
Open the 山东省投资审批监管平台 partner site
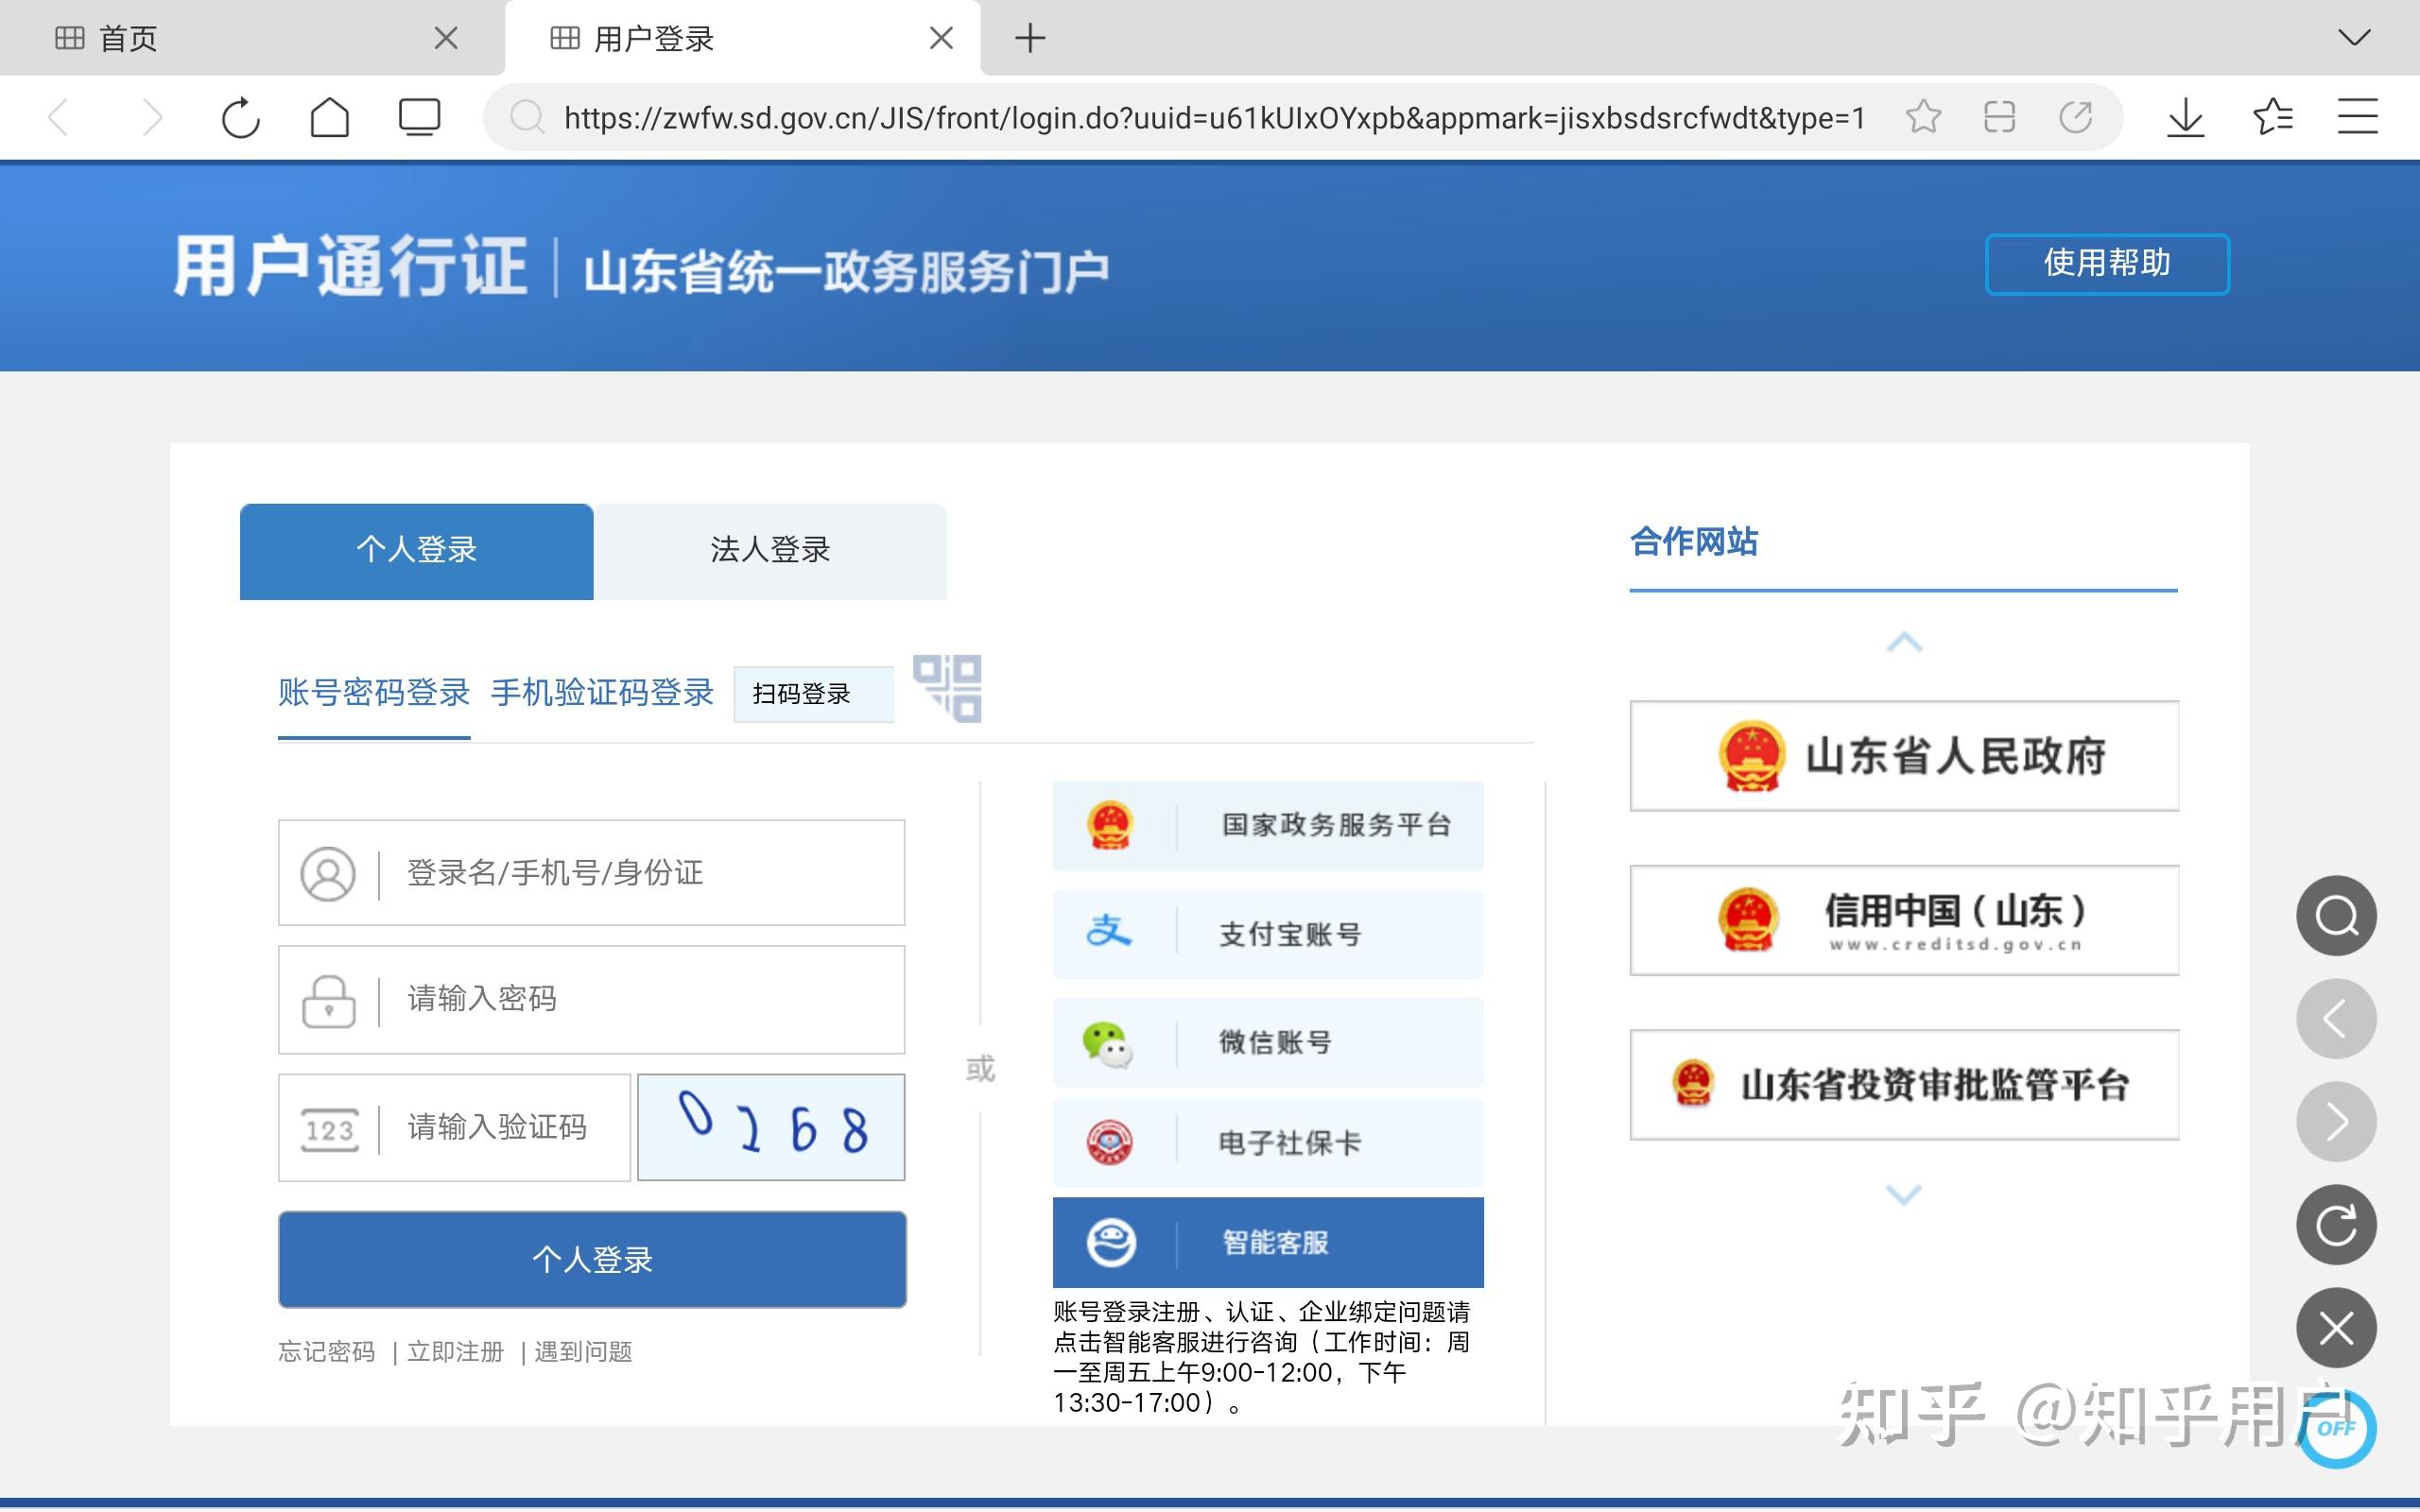coord(1904,1085)
